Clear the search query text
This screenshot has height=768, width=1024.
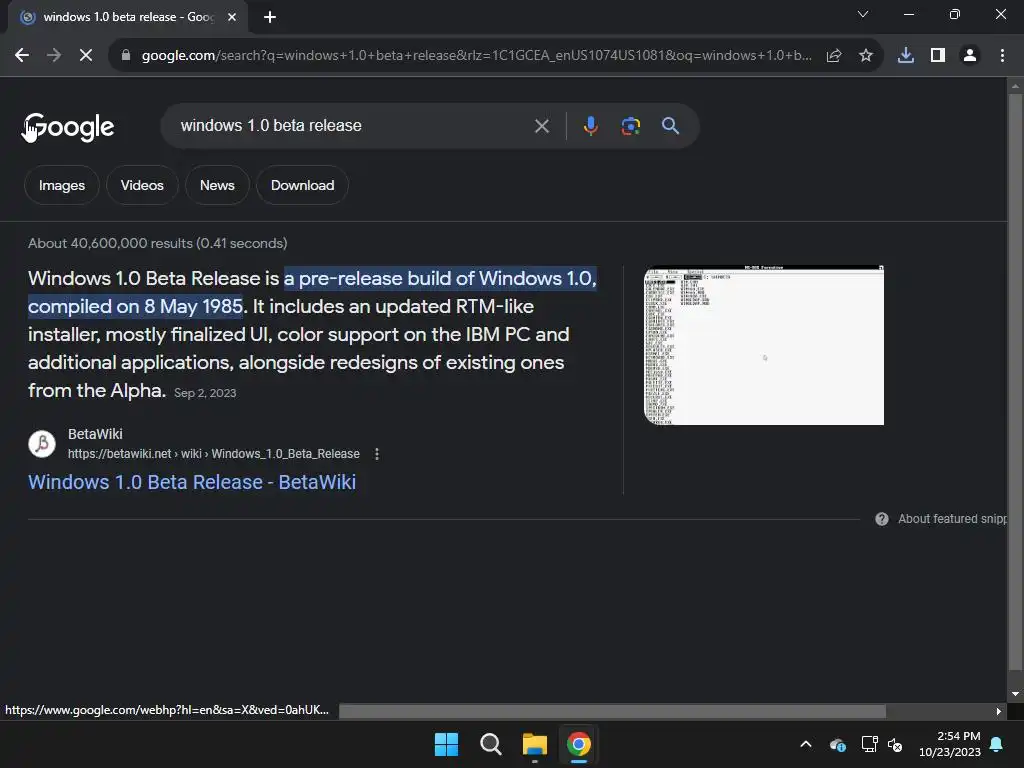click(541, 126)
